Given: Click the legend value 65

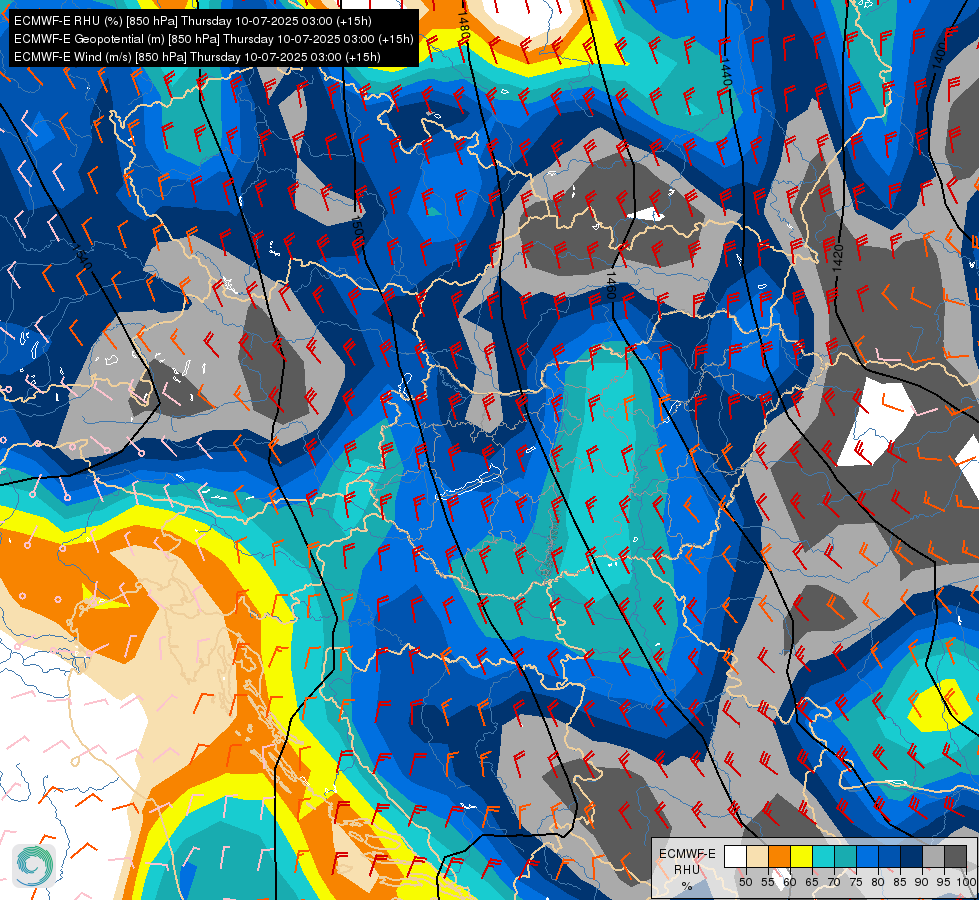Looking at the screenshot, I should pyautogui.click(x=812, y=882).
